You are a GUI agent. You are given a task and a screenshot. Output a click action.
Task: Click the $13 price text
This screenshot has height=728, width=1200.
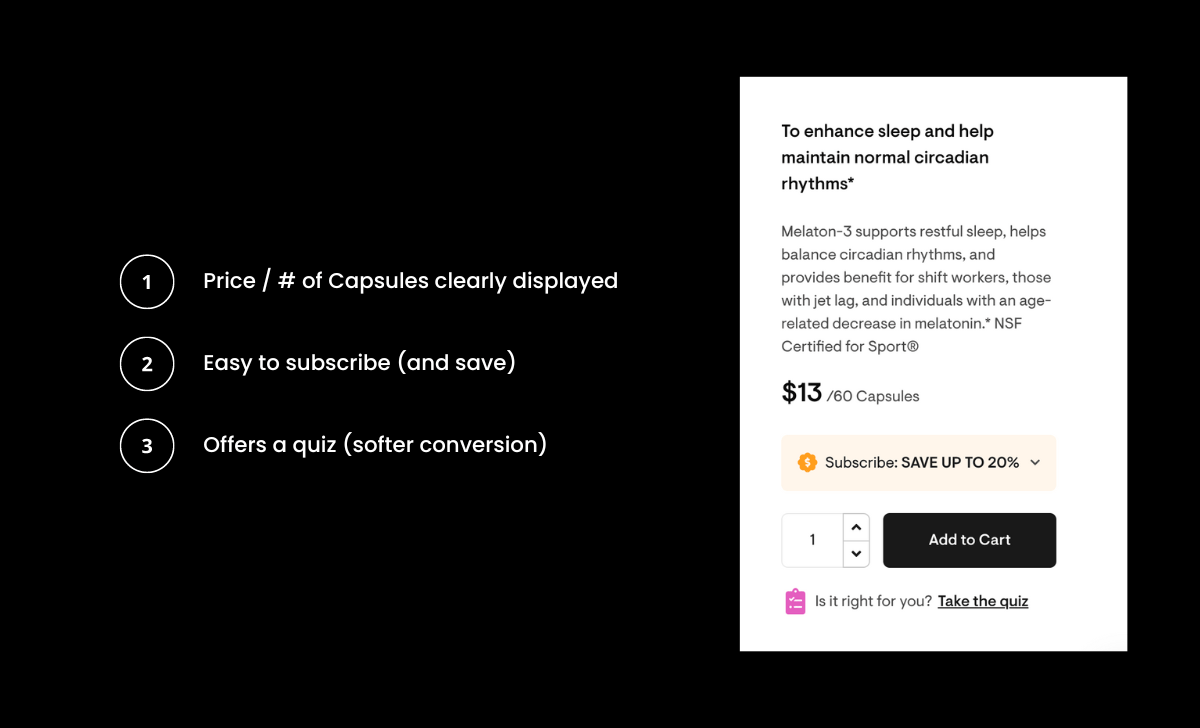802,393
